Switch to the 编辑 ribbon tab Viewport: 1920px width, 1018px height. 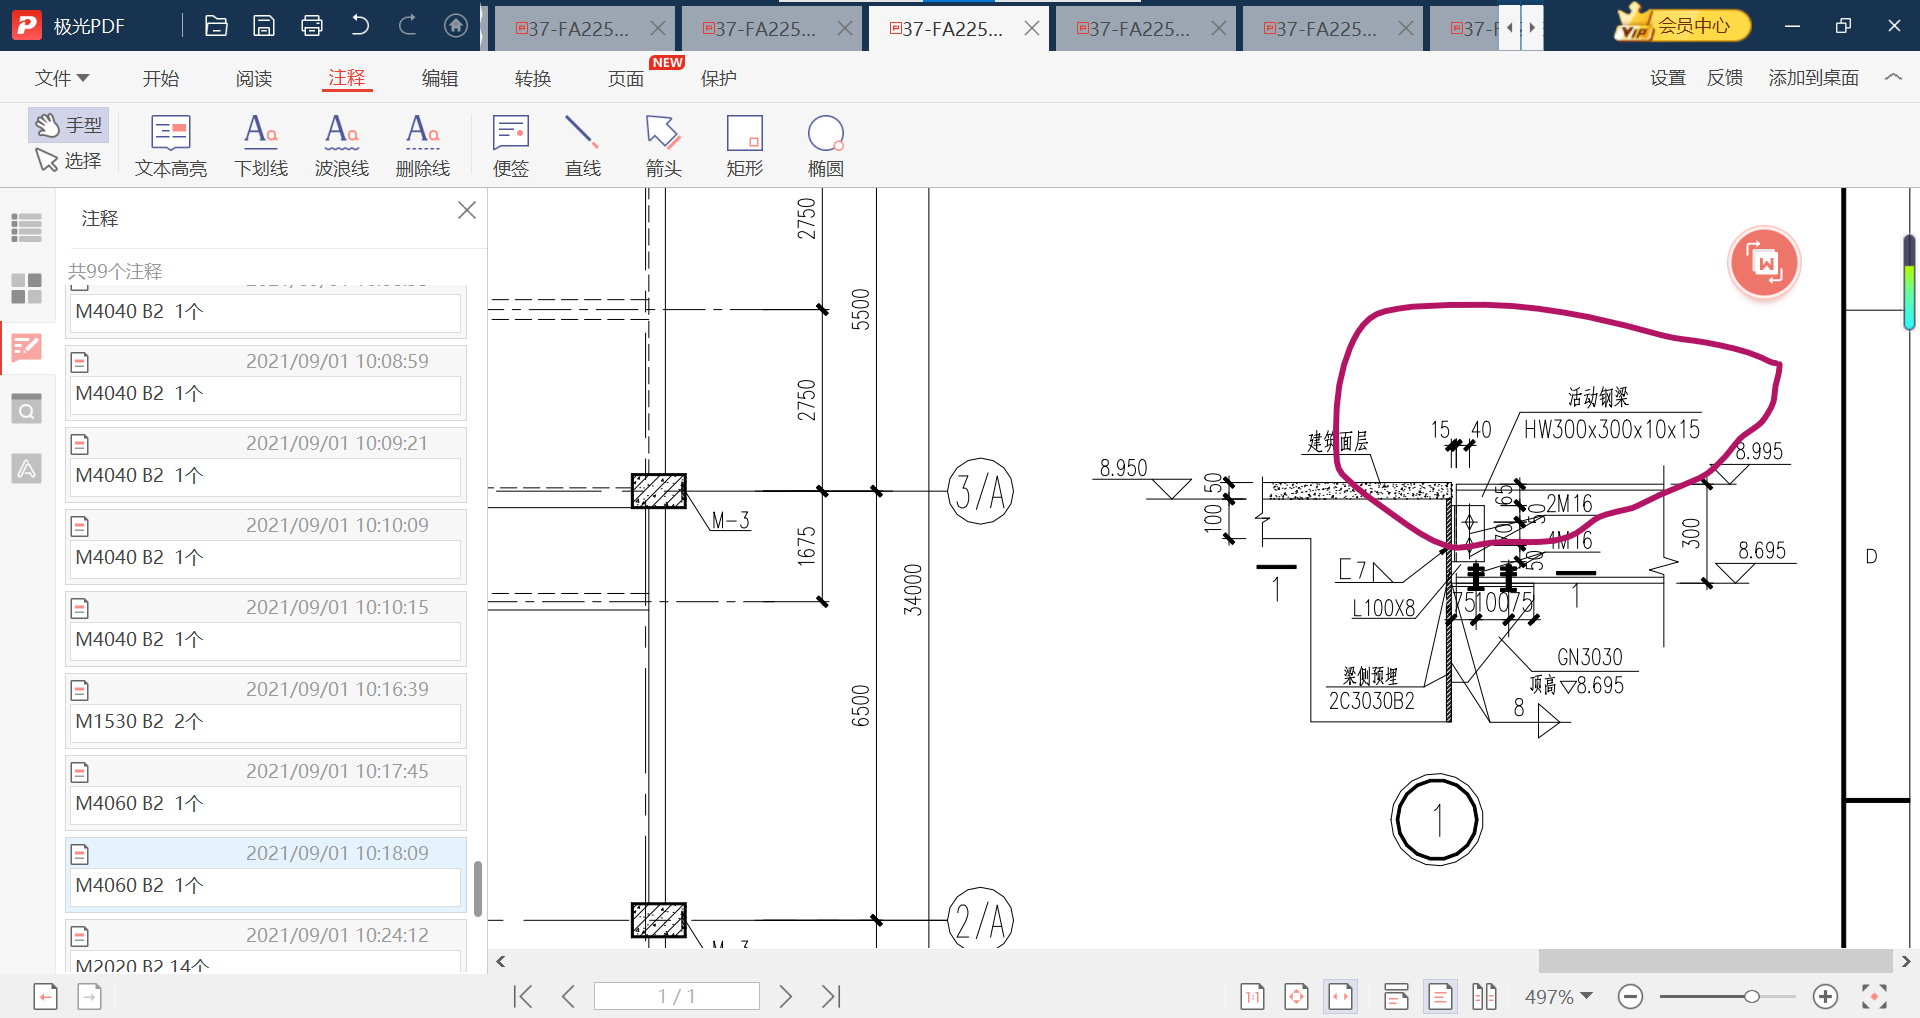pos(440,78)
